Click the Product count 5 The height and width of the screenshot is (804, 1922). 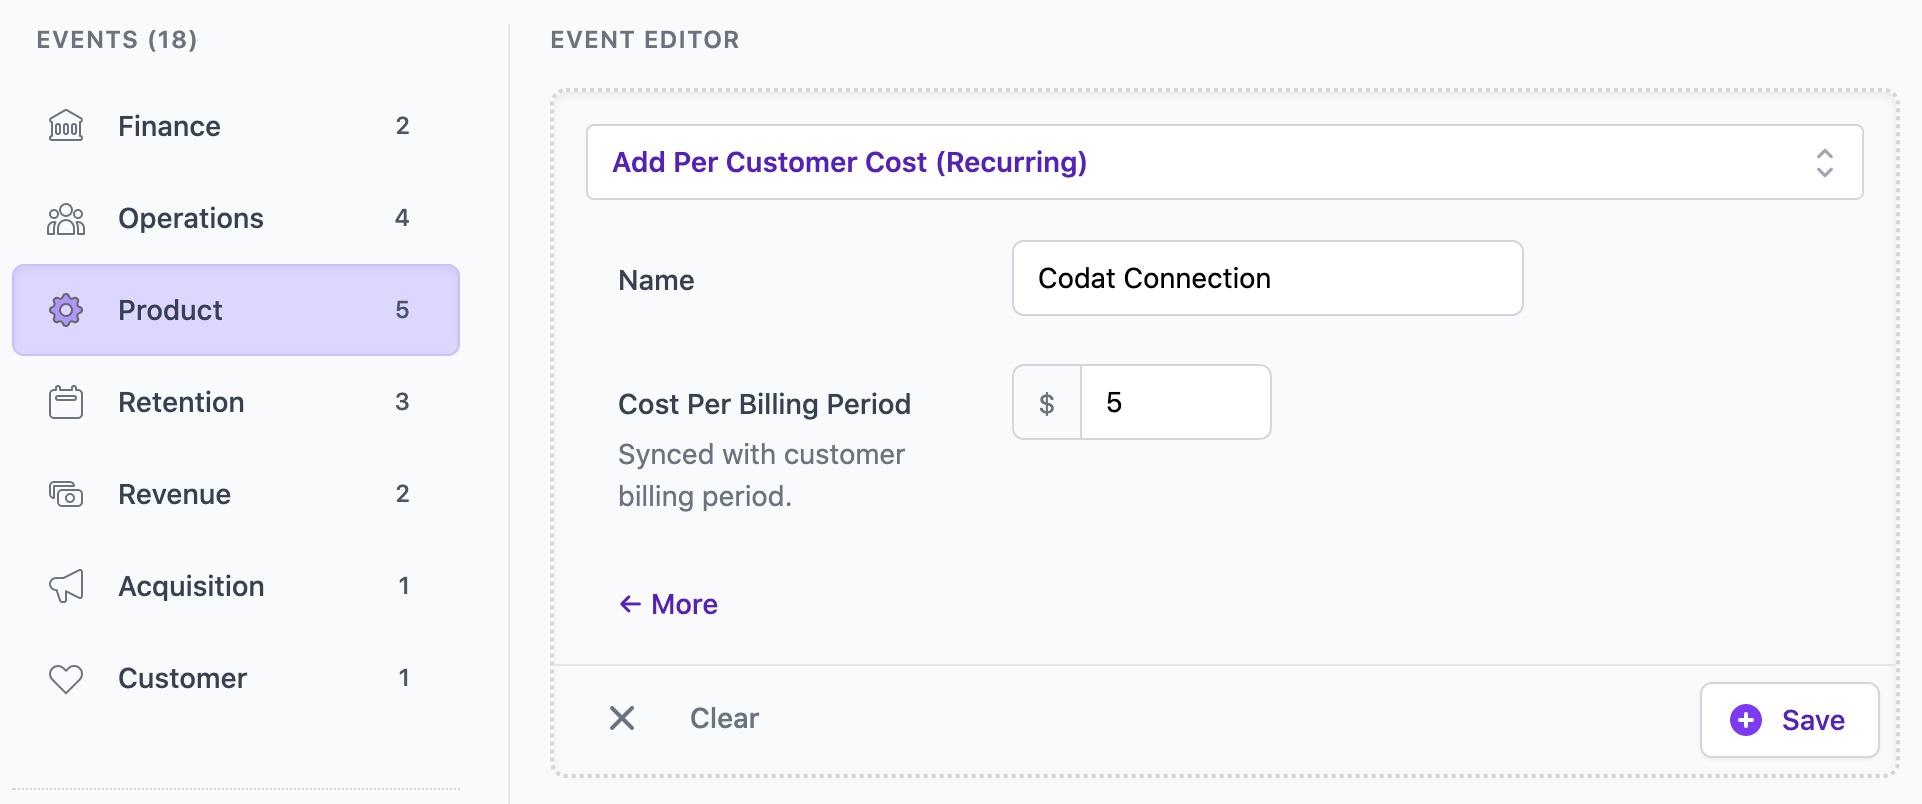[402, 310]
